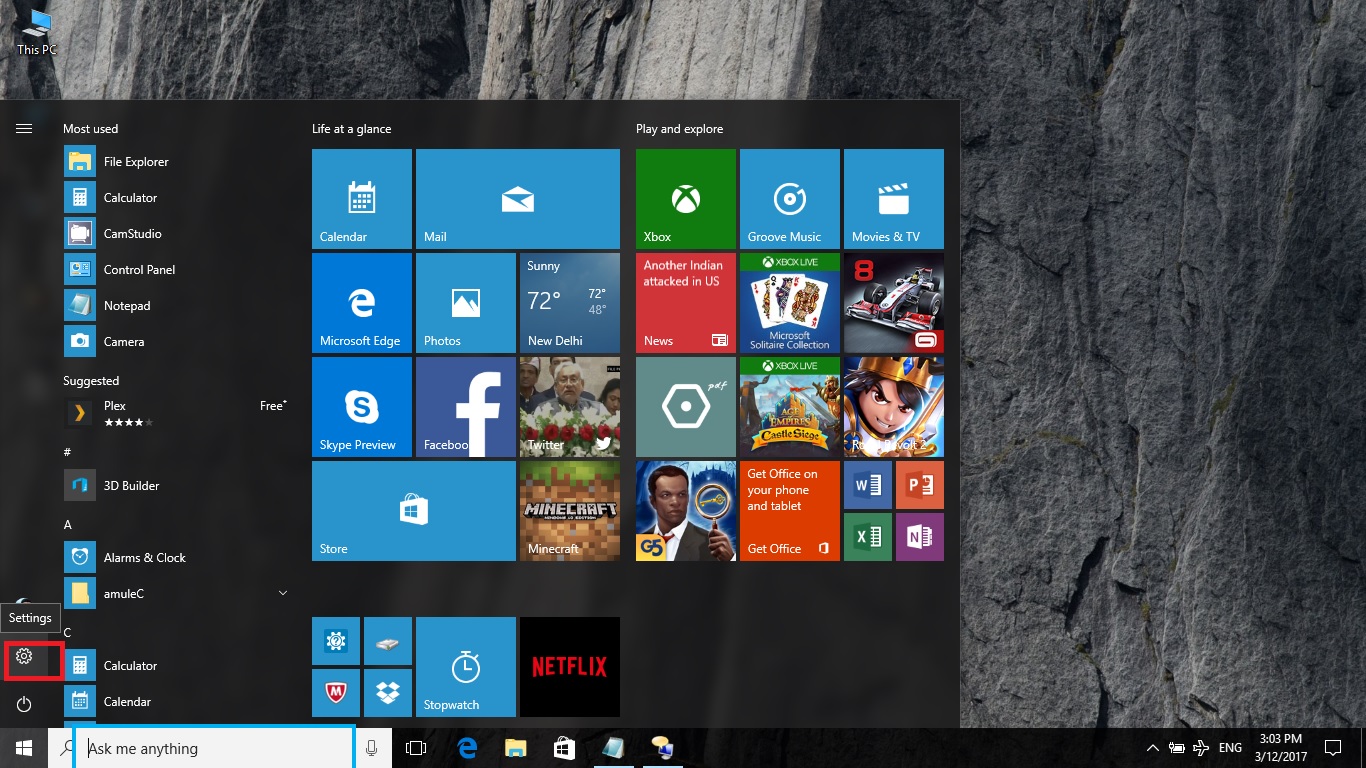Open the Minecraft tile
The image size is (1366, 768).
click(x=569, y=510)
